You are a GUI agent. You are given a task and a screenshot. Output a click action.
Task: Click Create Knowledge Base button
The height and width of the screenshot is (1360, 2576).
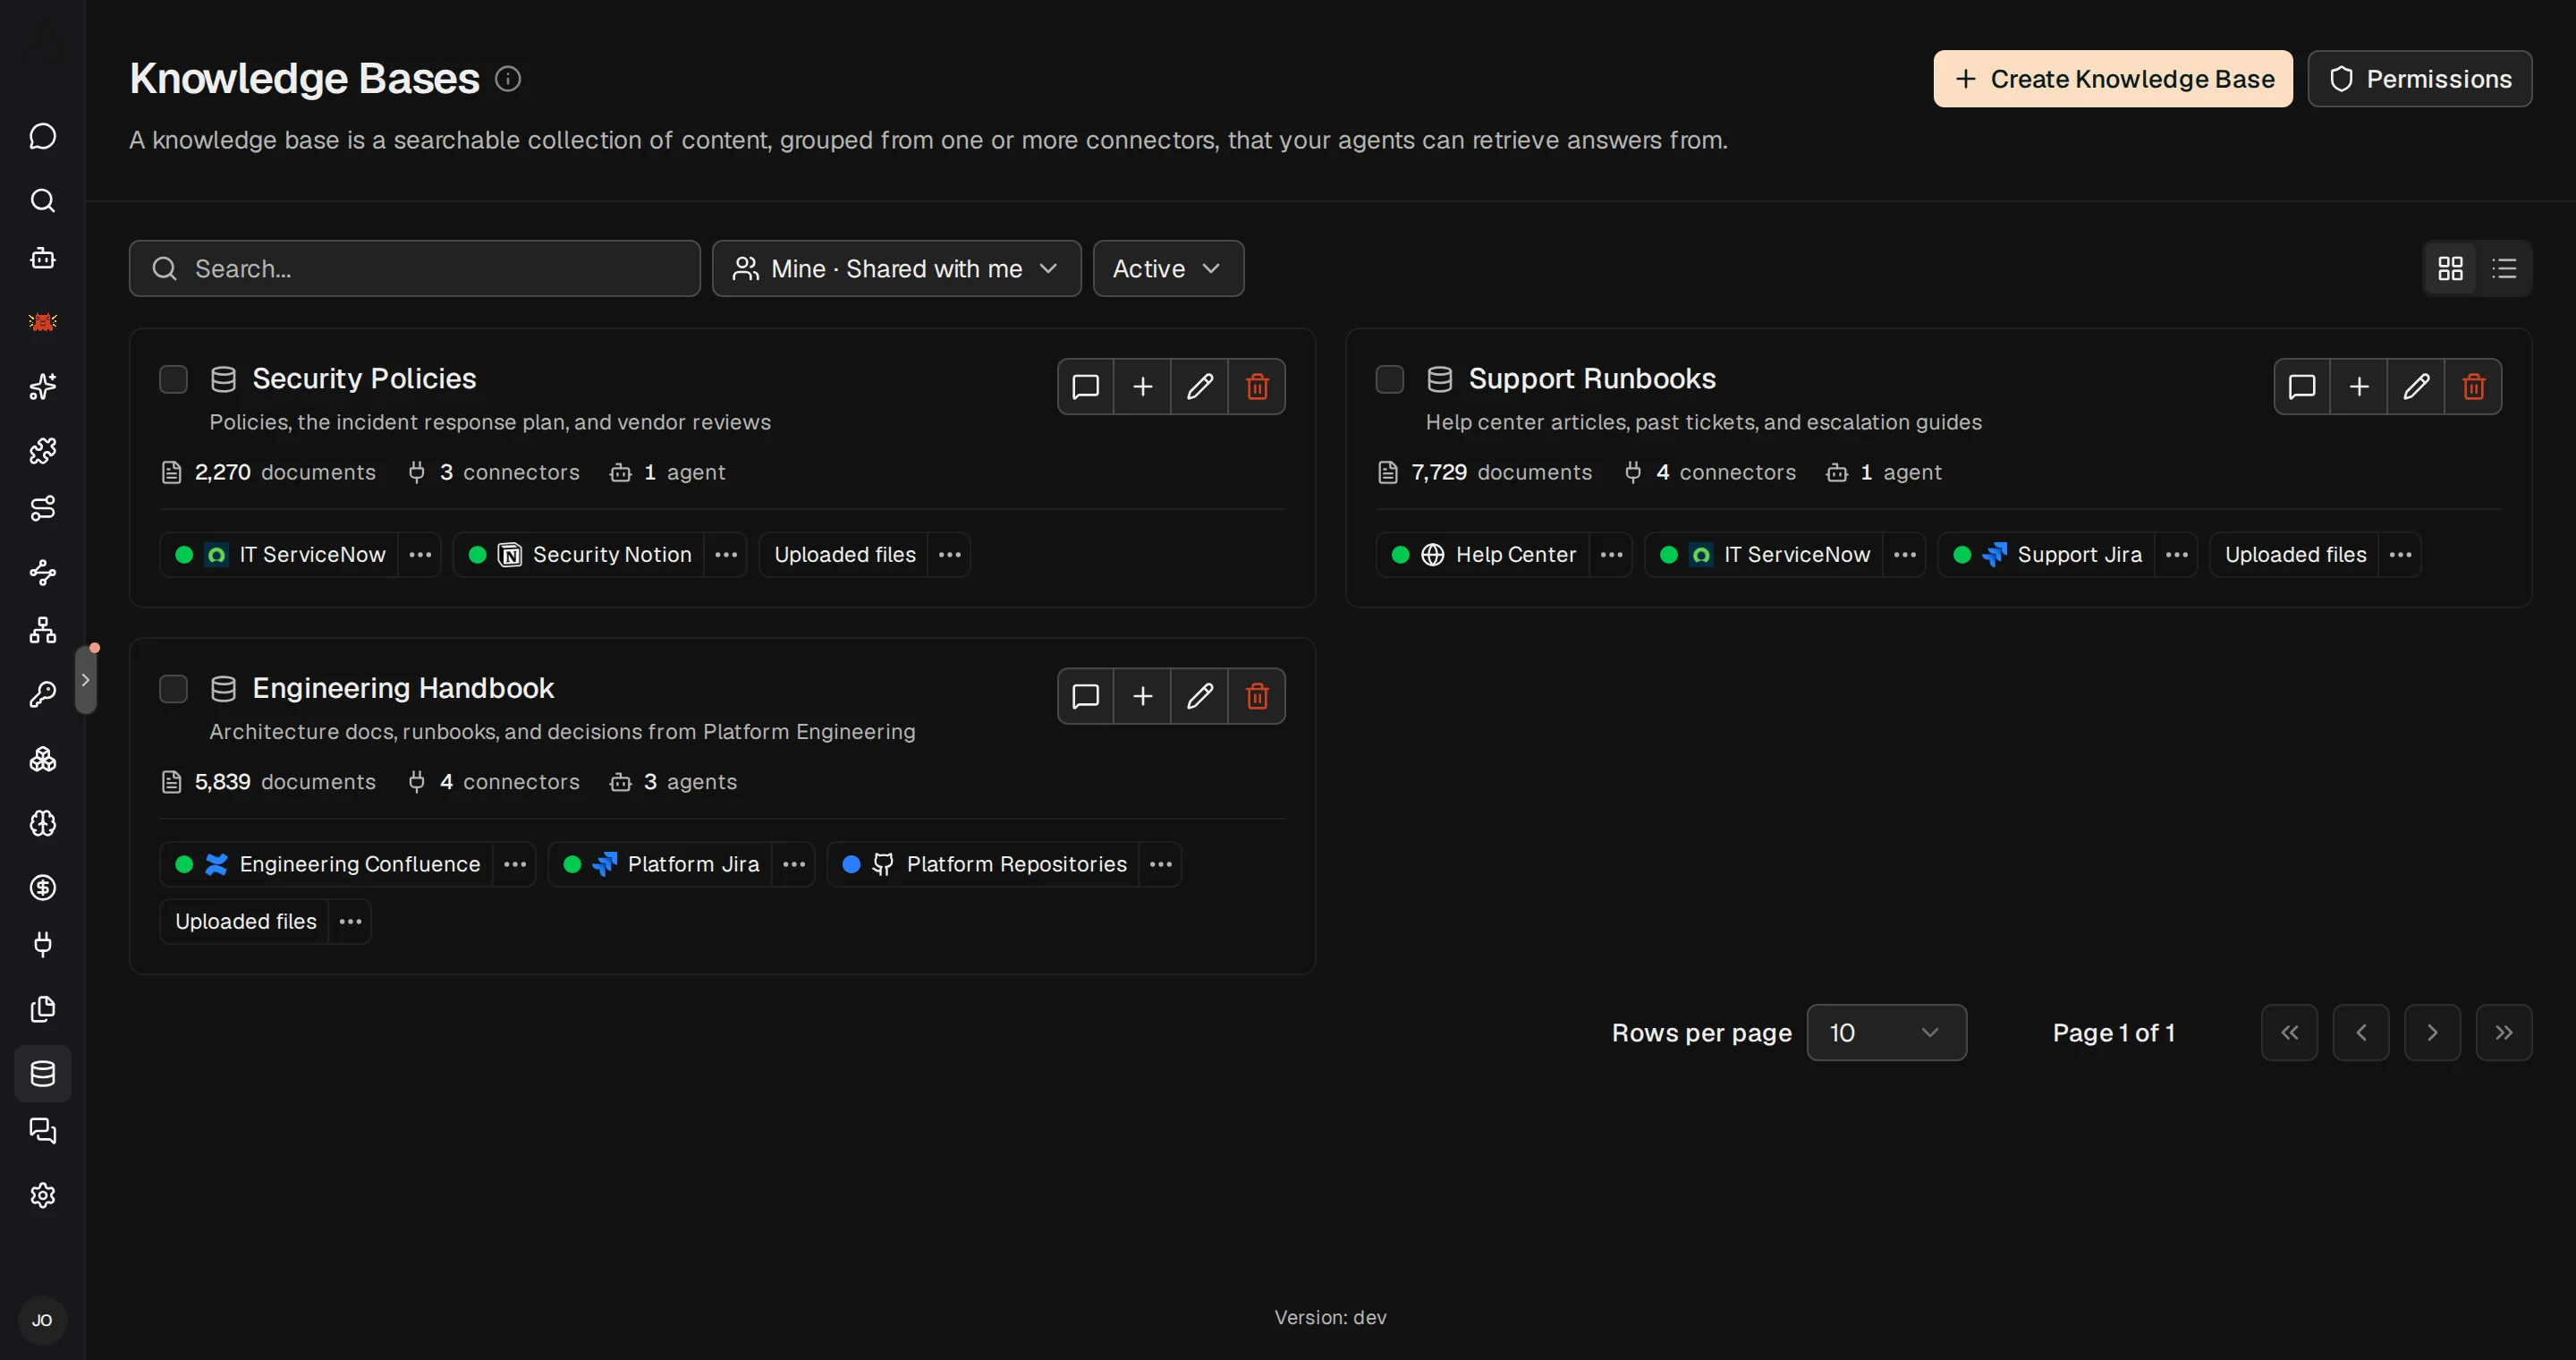click(x=2113, y=79)
